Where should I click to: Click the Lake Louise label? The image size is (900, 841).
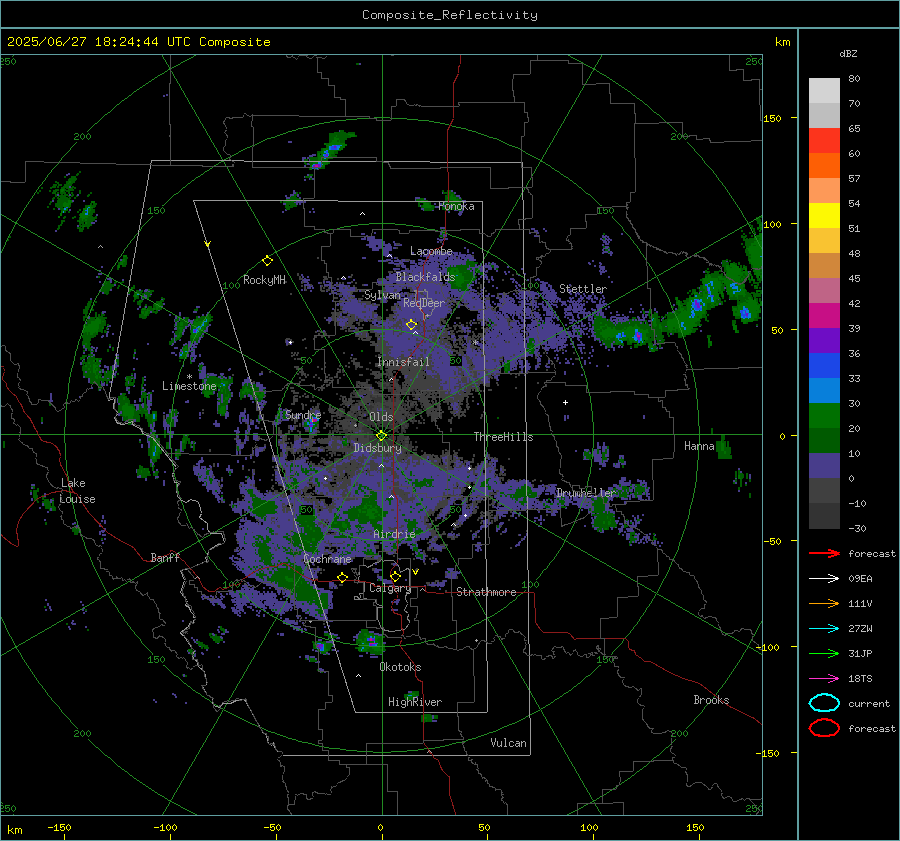[x=77, y=491]
